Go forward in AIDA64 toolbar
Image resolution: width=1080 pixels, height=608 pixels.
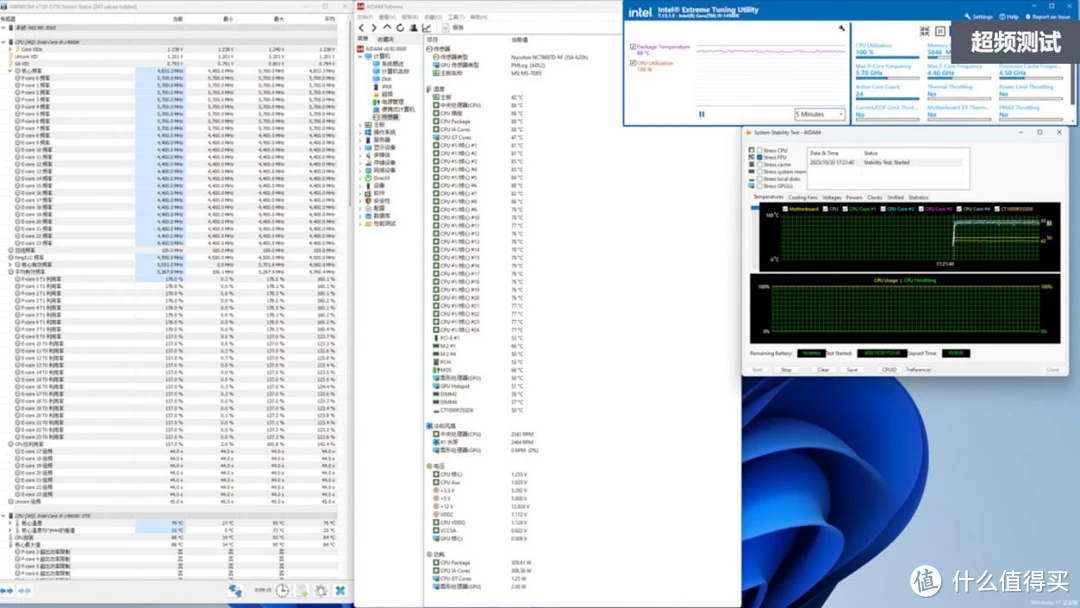(x=374, y=28)
